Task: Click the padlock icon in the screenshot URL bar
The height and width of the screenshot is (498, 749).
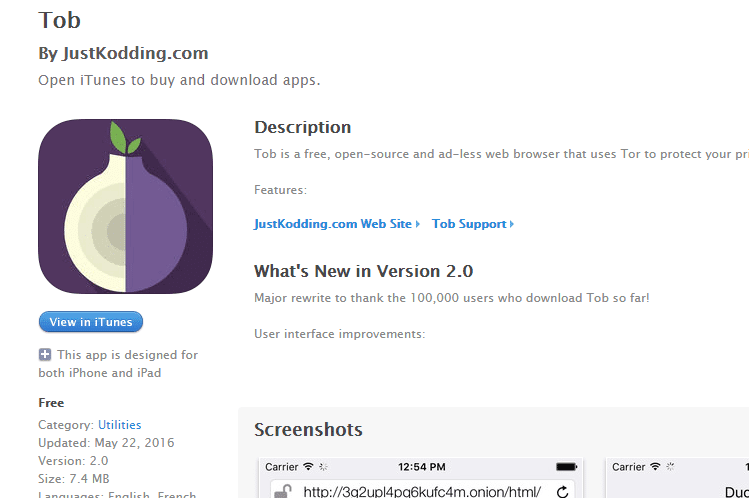Action: [x=283, y=492]
